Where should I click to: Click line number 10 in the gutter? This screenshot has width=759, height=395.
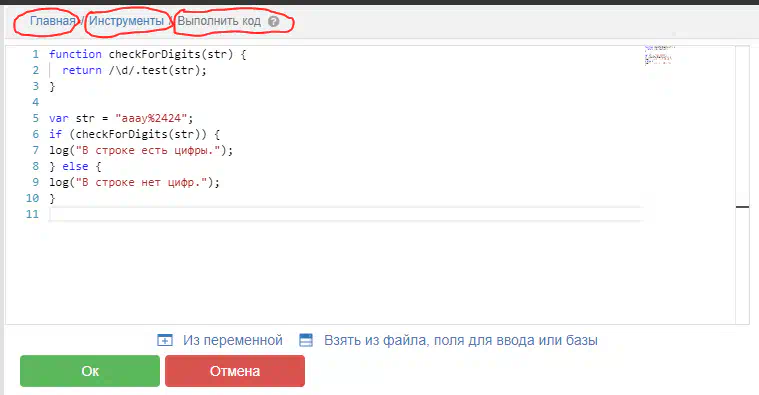[x=32, y=198]
